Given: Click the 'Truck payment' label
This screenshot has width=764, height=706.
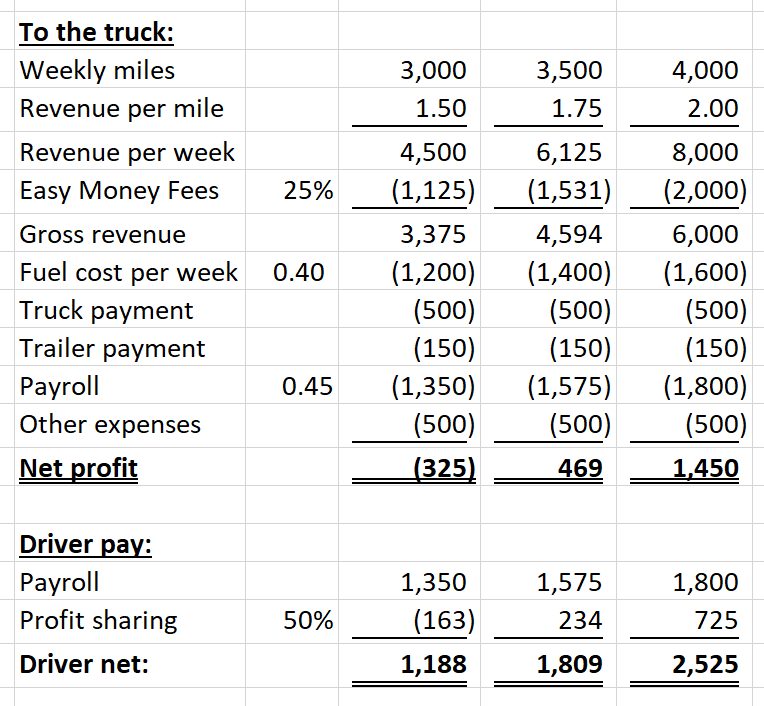Looking at the screenshot, I should coord(106,310).
